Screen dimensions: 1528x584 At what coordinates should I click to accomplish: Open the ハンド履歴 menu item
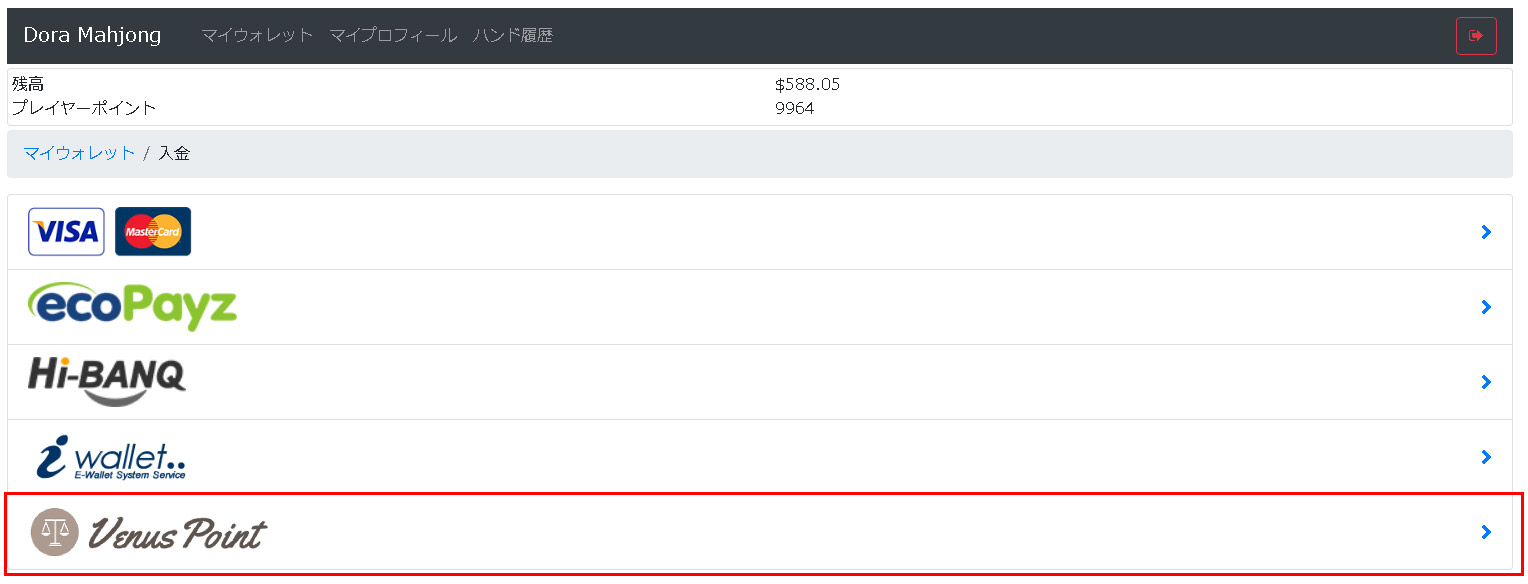(513, 36)
